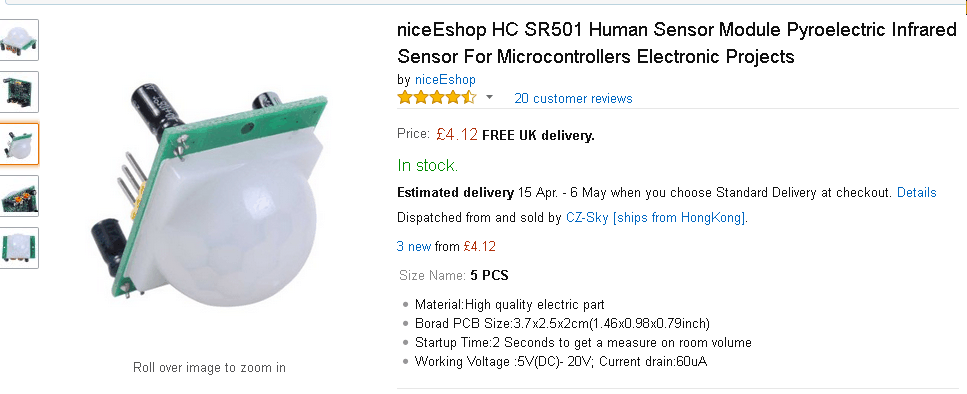This screenshot has width=967, height=394.
Task: Open the delivery Details link
Action: [x=916, y=192]
